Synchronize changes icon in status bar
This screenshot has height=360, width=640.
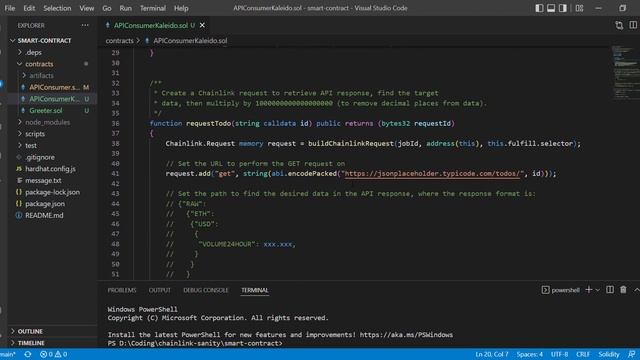pyautogui.click(x=28, y=354)
